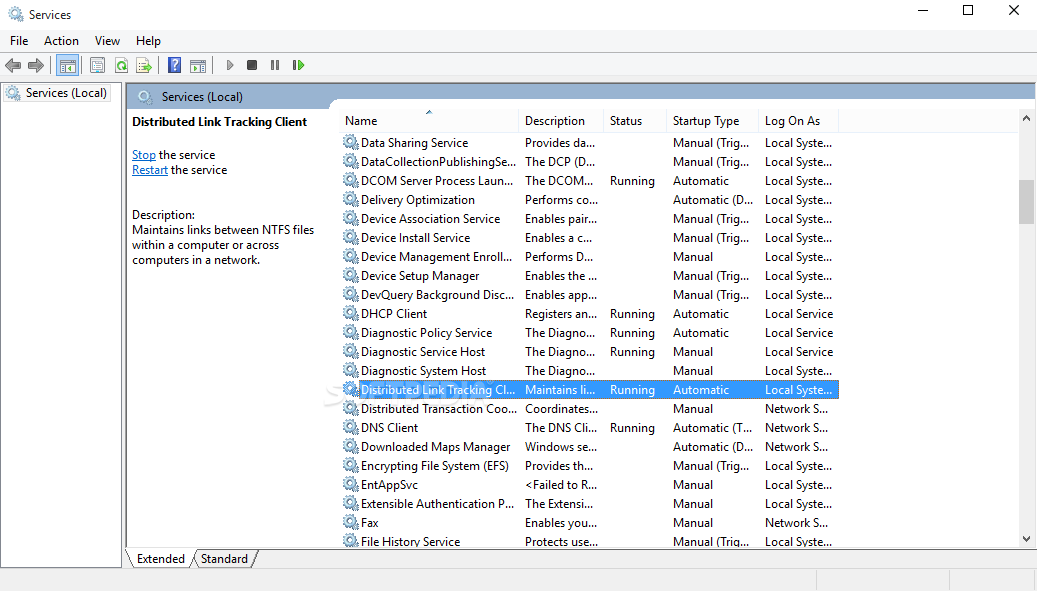Sort by the Startup Type column header
The image size is (1037, 591).
point(711,121)
